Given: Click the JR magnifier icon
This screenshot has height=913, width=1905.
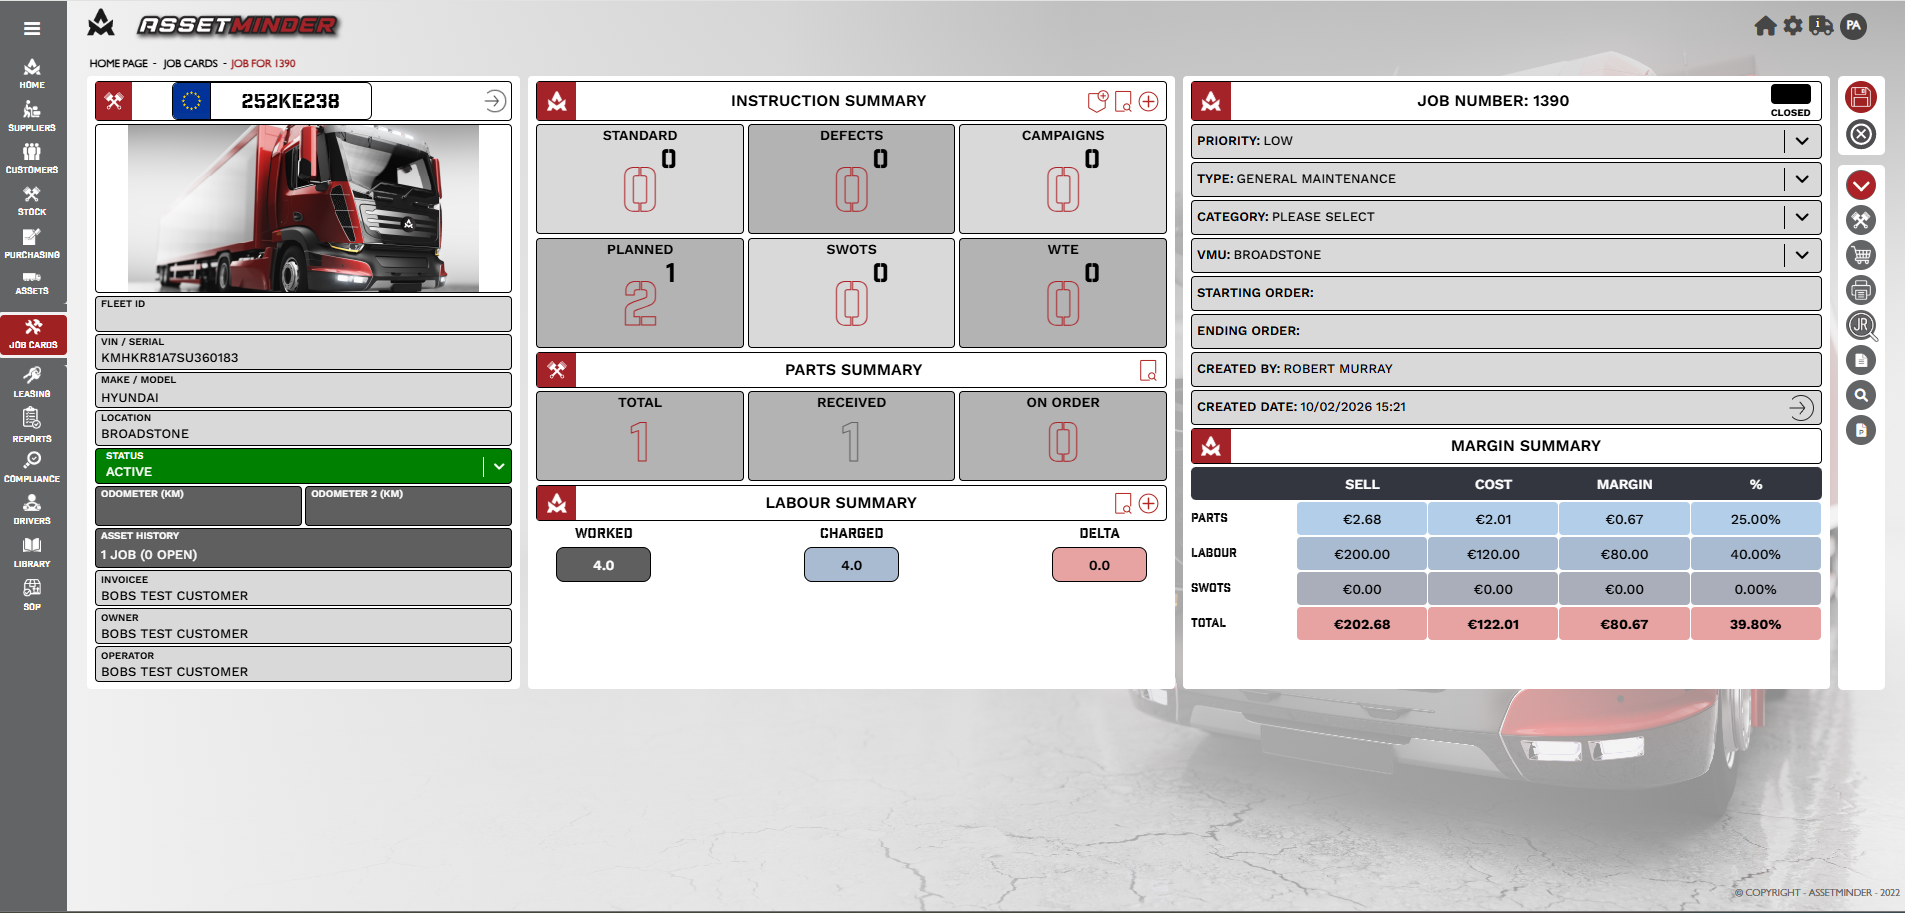Looking at the screenshot, I should click(1860, 326).
